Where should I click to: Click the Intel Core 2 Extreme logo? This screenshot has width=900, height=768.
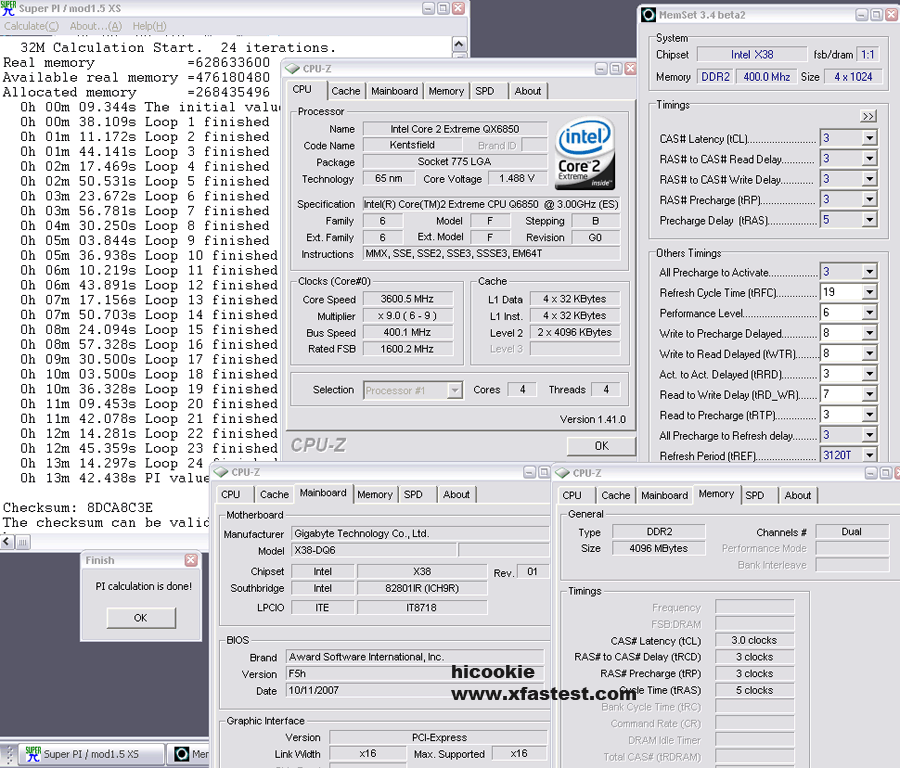click(584, 153)
